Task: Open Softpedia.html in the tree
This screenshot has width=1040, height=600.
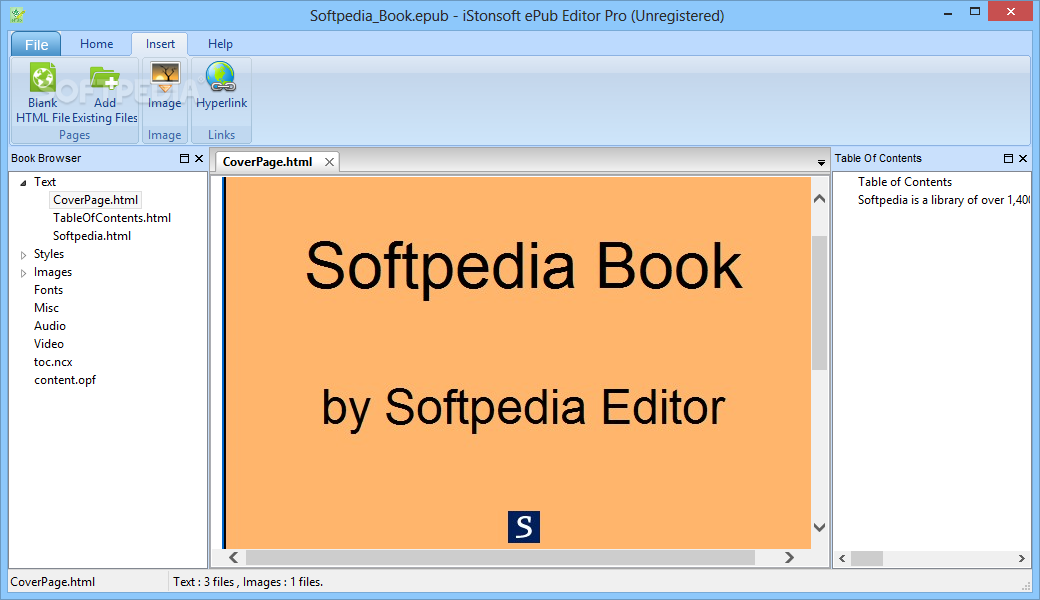Action: (x=92, y=235)
